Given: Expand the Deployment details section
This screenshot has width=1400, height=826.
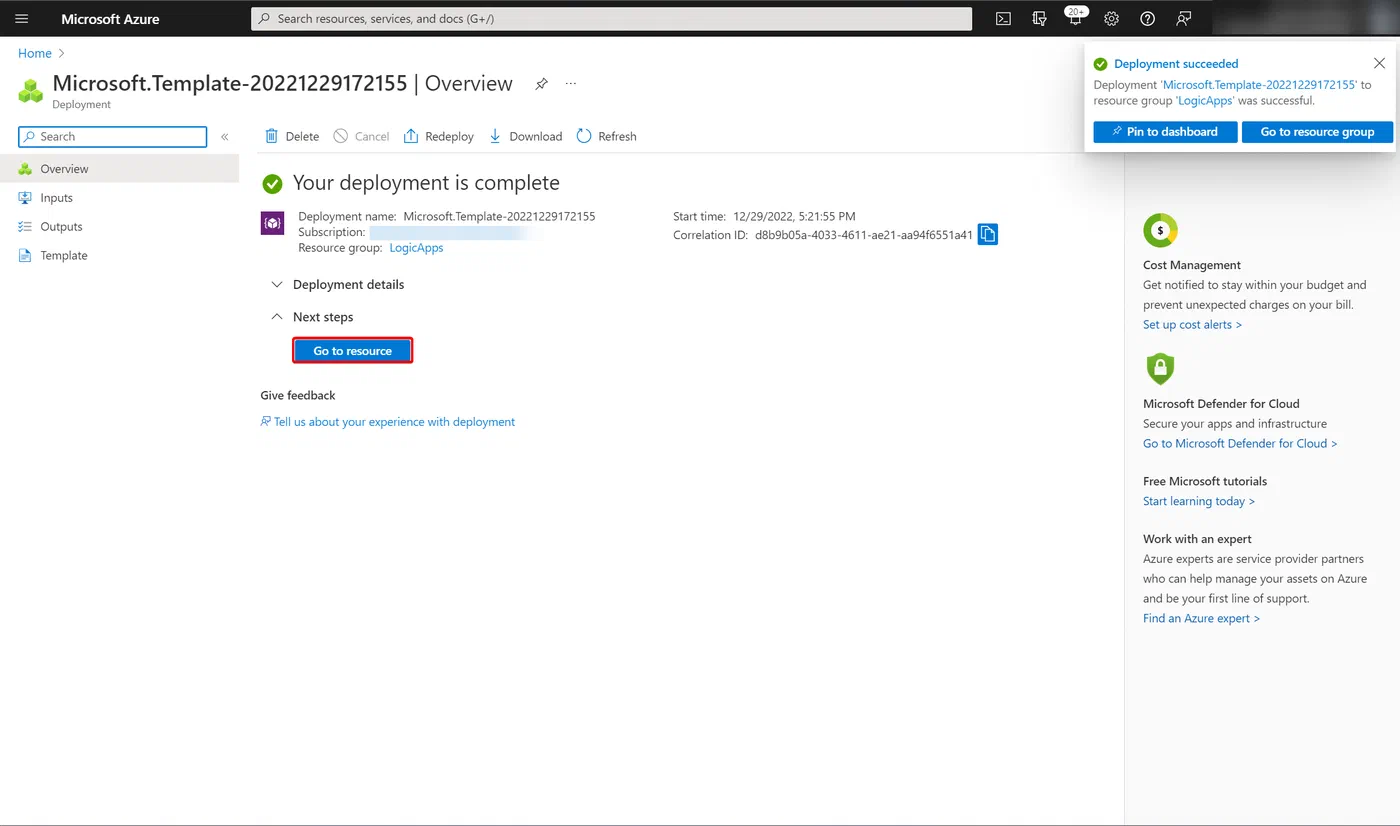Looking at the screenshot, I should coord(338,285).
